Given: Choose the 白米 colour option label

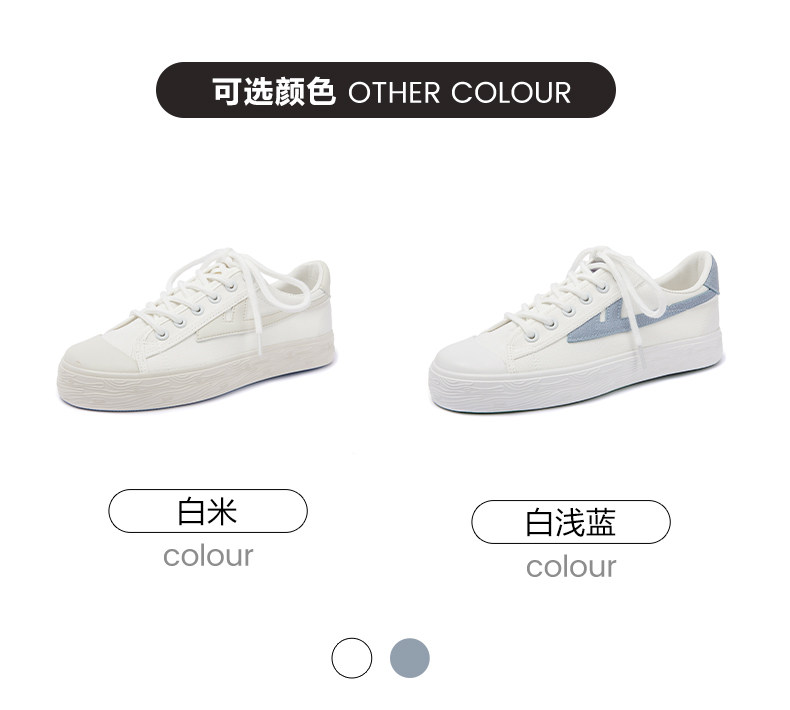Looking at the screenshot, I should point(208,511).
